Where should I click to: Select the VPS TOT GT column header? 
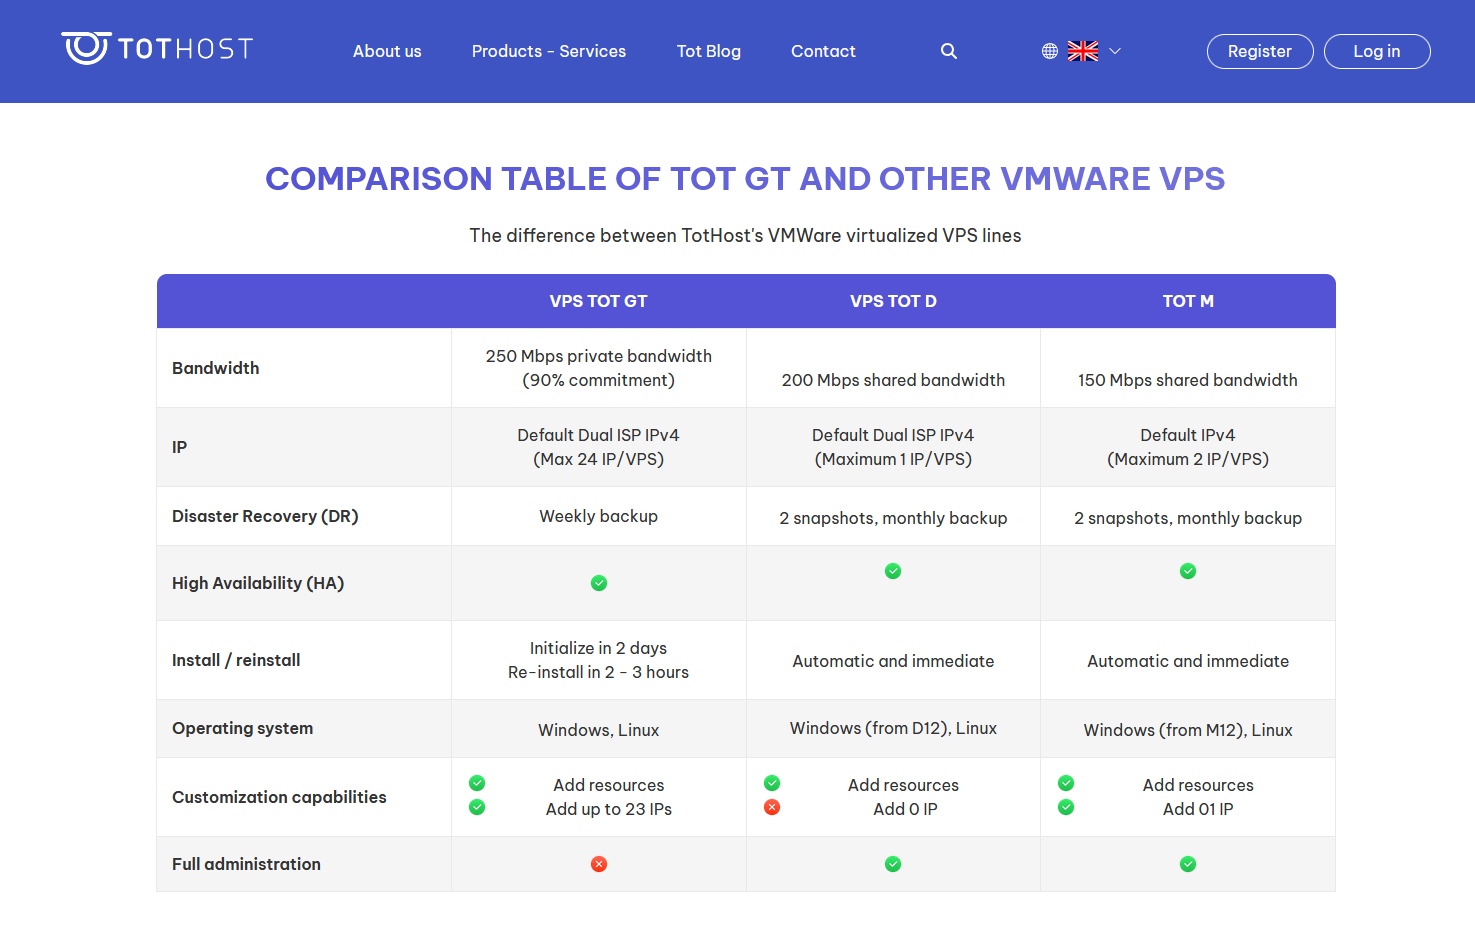[598, 301]
